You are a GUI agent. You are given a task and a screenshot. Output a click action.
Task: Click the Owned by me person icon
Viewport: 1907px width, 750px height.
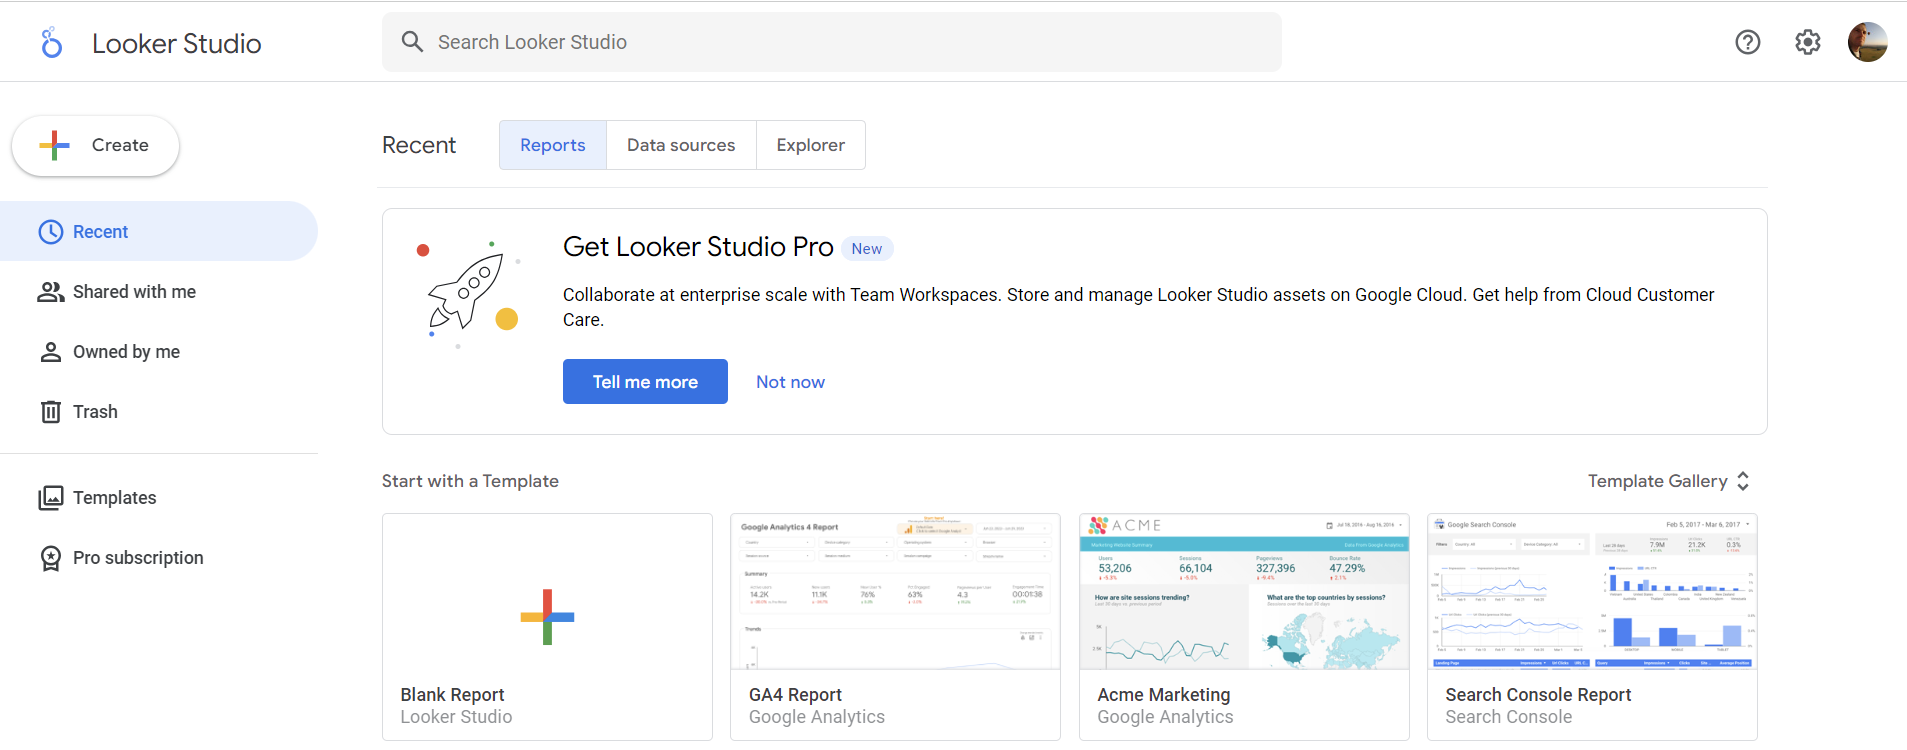50,352
